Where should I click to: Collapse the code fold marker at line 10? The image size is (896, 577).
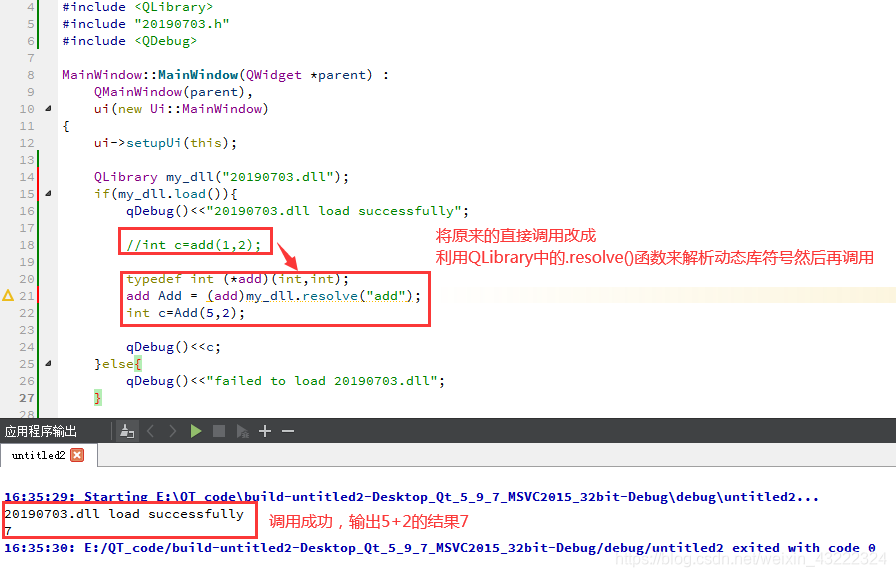pyautogui.click(x=46, y=107)
